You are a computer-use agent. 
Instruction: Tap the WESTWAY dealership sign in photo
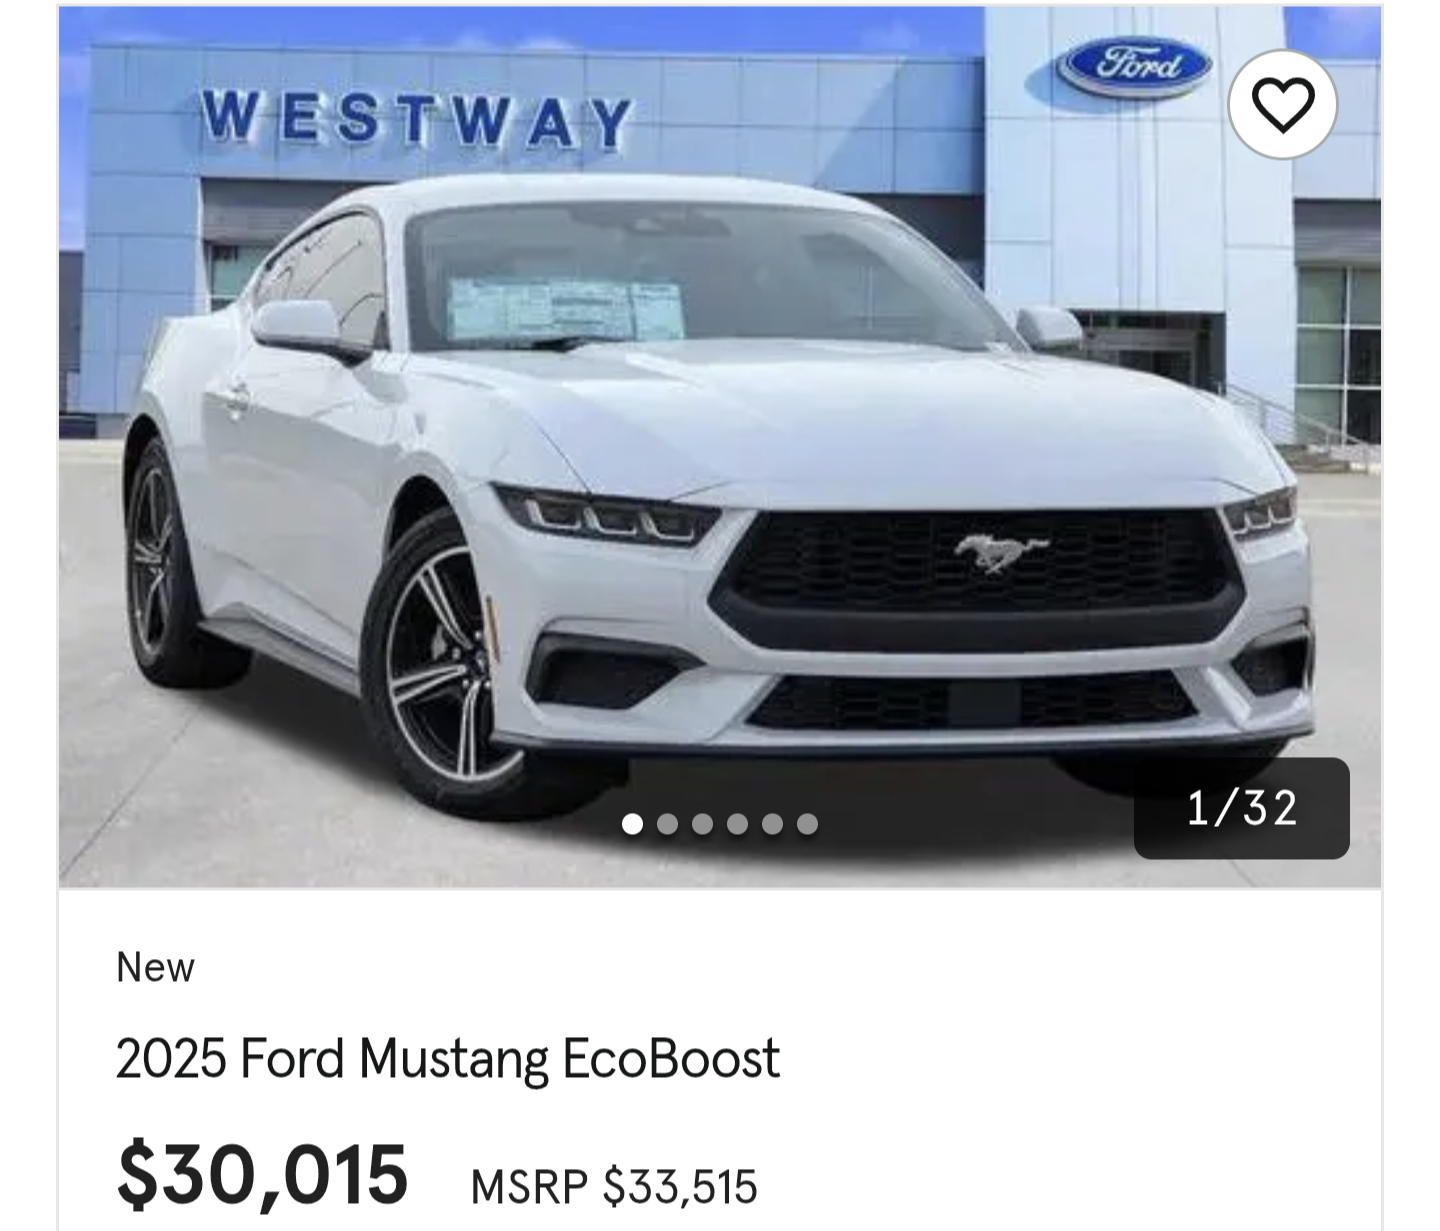coord(417,118)
